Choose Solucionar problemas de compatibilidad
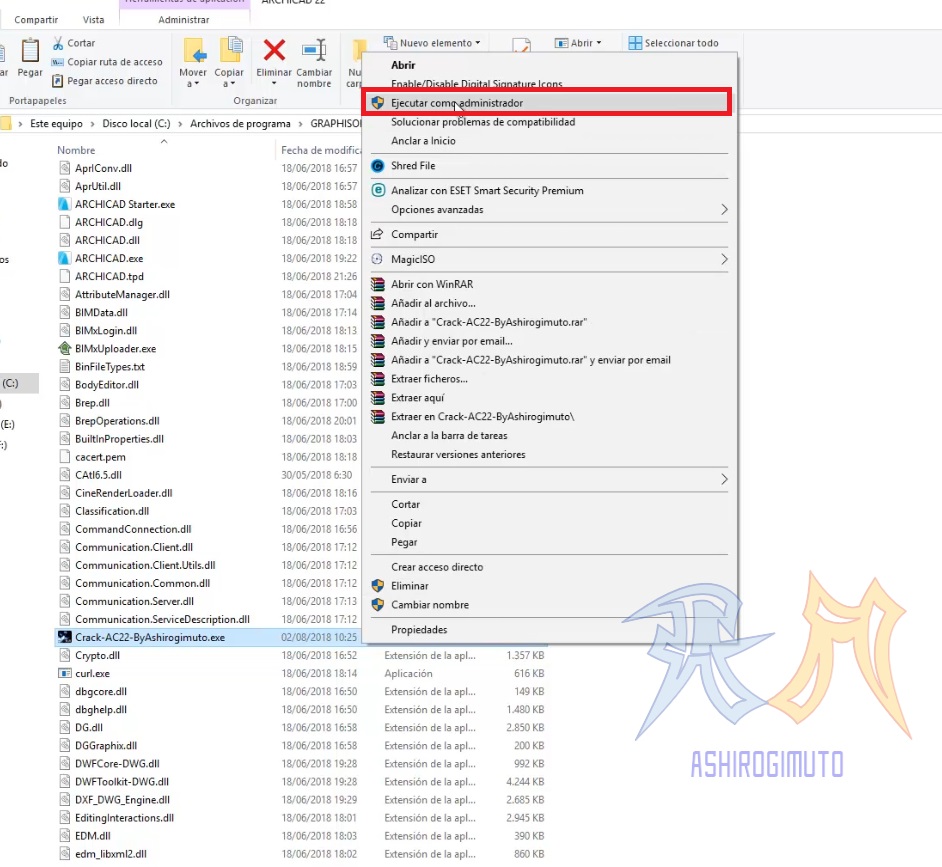The image size is (942, 867). (483, 122)
